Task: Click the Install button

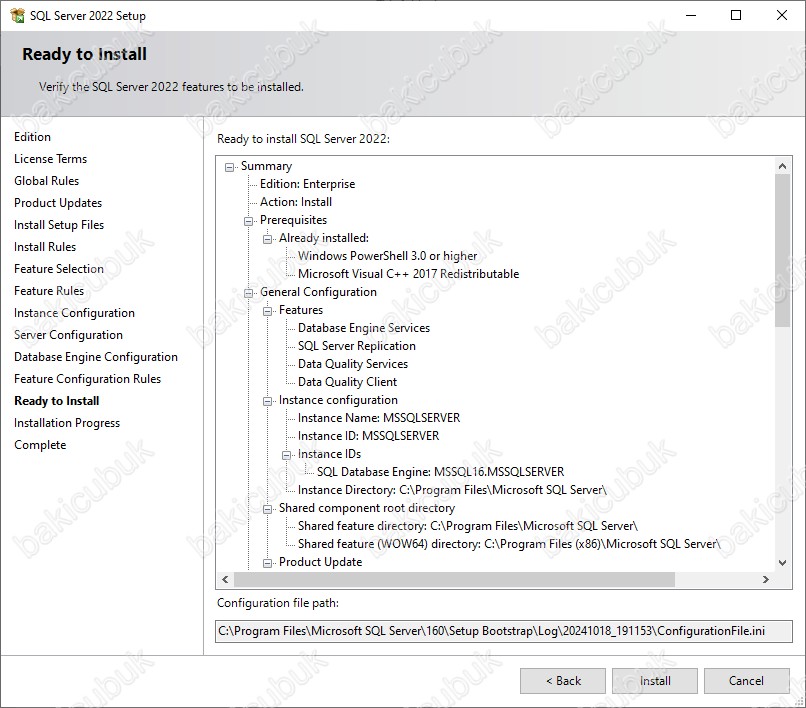Action: tap(654, 681)
